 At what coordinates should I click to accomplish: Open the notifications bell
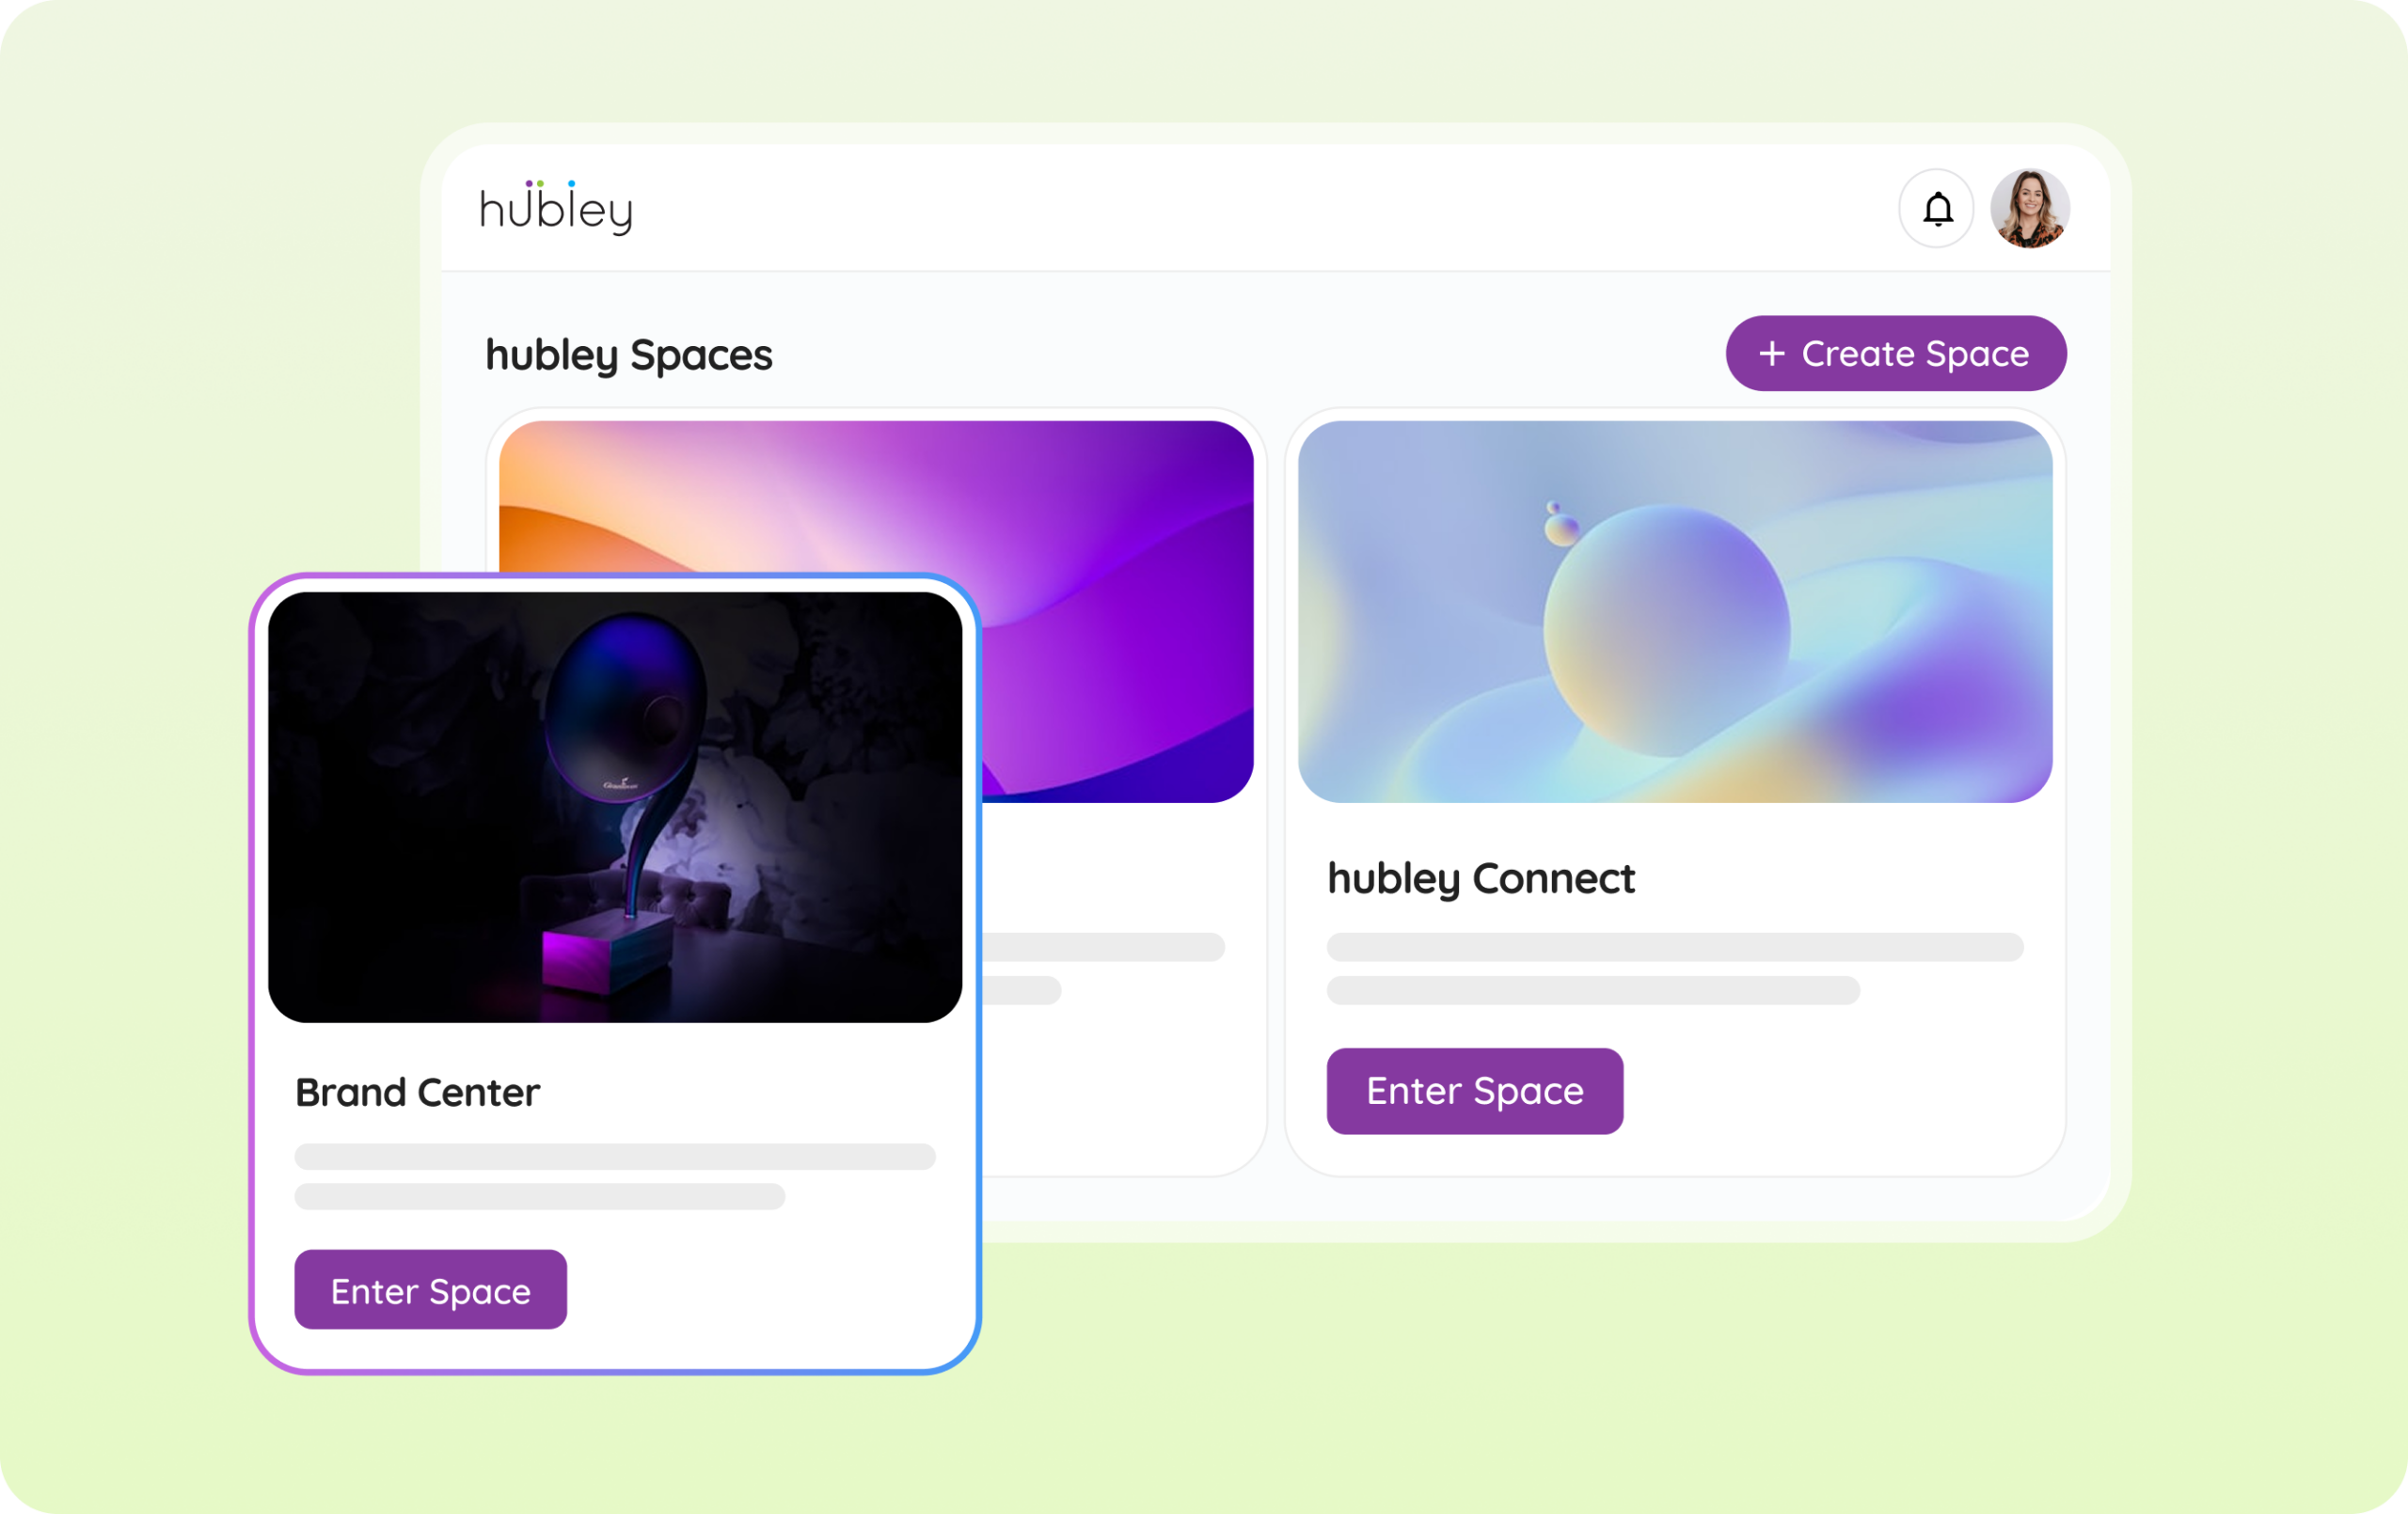pyautogui.click(x=1937, y=209)
